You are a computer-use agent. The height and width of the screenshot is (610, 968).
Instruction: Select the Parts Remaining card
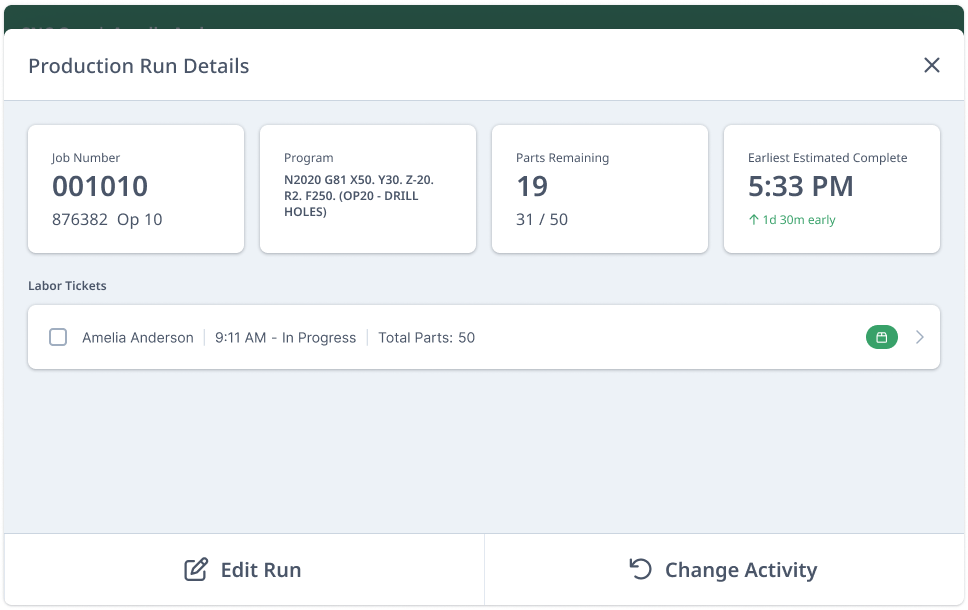coord(600,189)
